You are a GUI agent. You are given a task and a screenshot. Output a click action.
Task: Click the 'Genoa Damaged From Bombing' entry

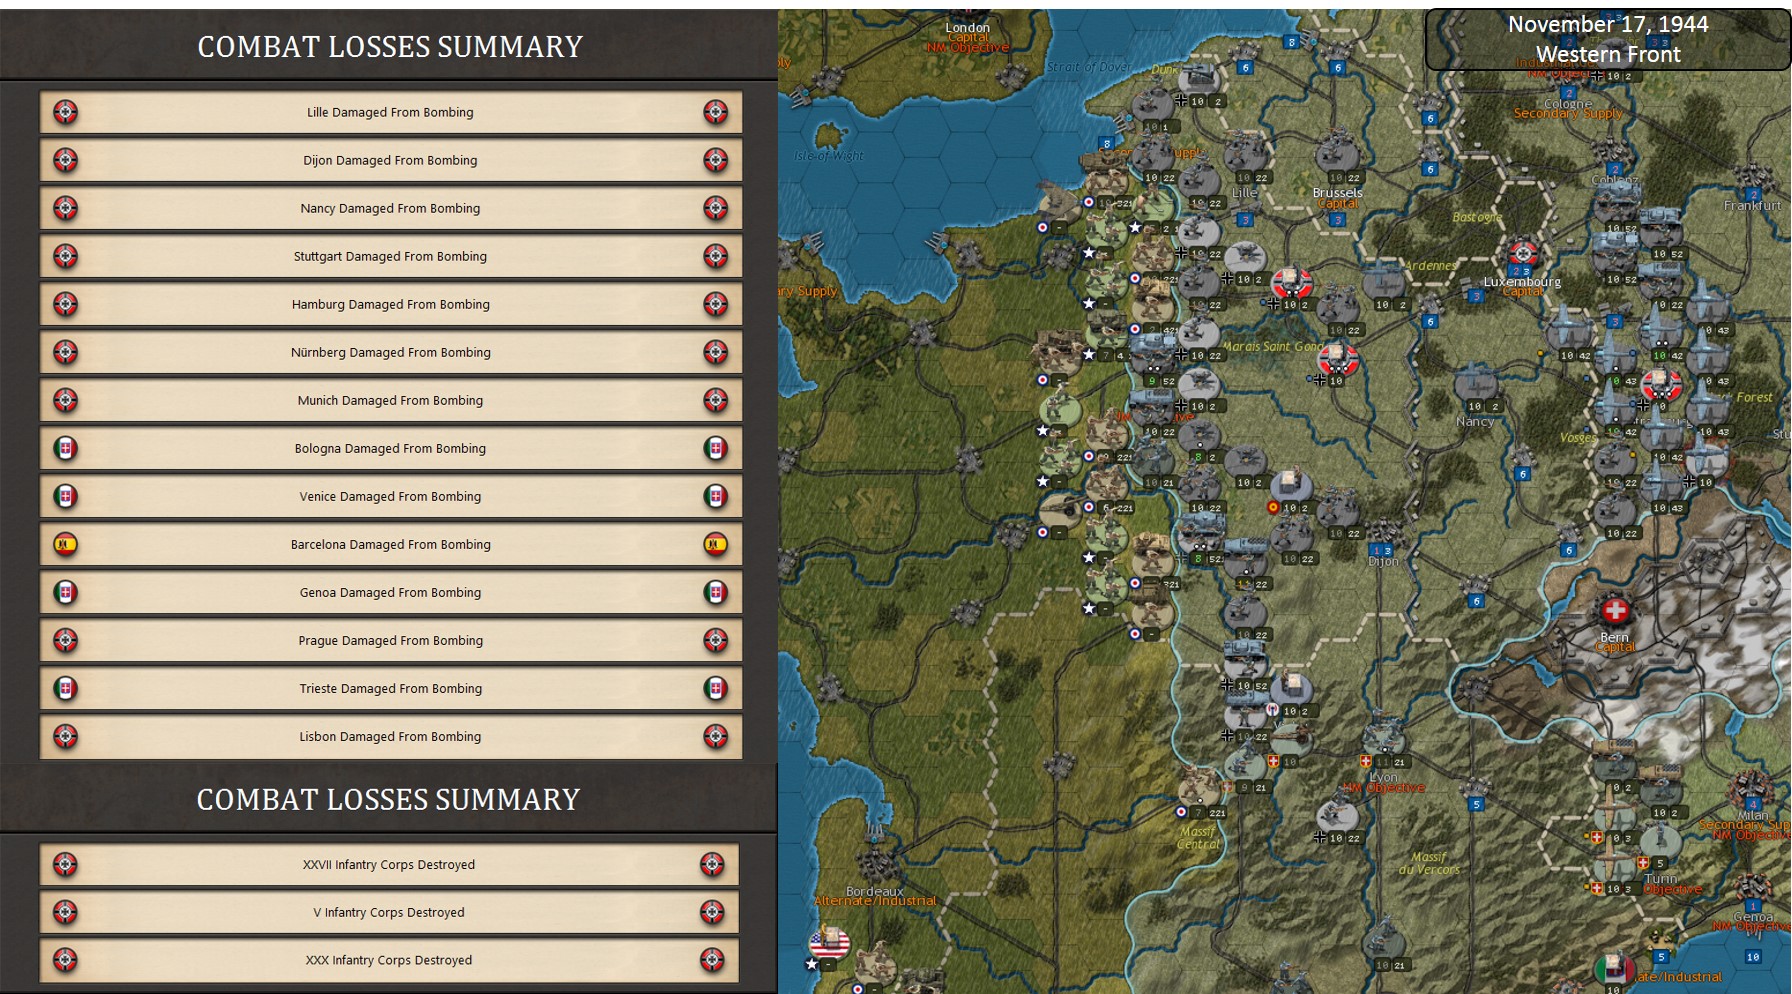[390, 592]
